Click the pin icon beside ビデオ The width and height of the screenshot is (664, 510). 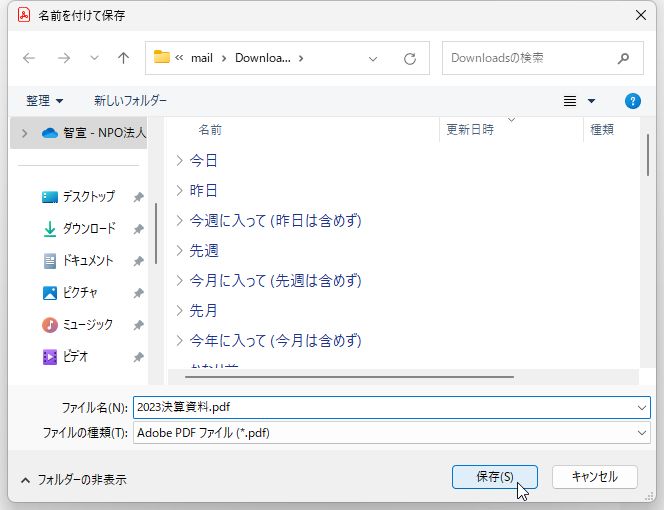[138, 358]
